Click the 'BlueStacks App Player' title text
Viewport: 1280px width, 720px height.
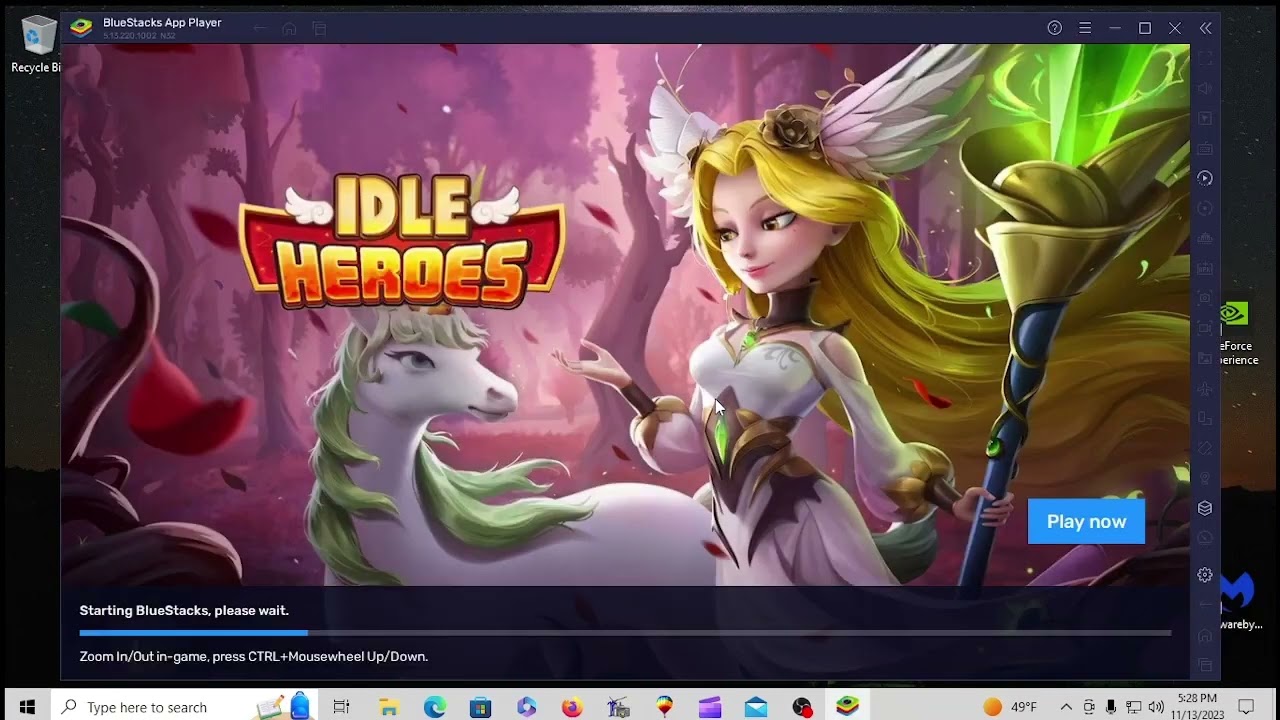tap(162, 22)
